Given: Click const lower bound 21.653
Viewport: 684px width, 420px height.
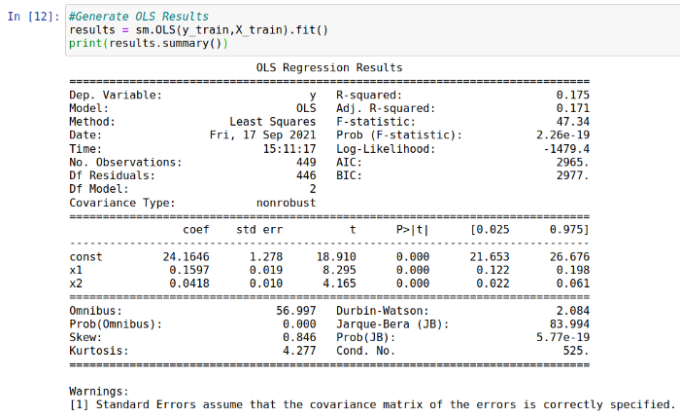Looking at the screenshot, I should (x=489, y=257).
